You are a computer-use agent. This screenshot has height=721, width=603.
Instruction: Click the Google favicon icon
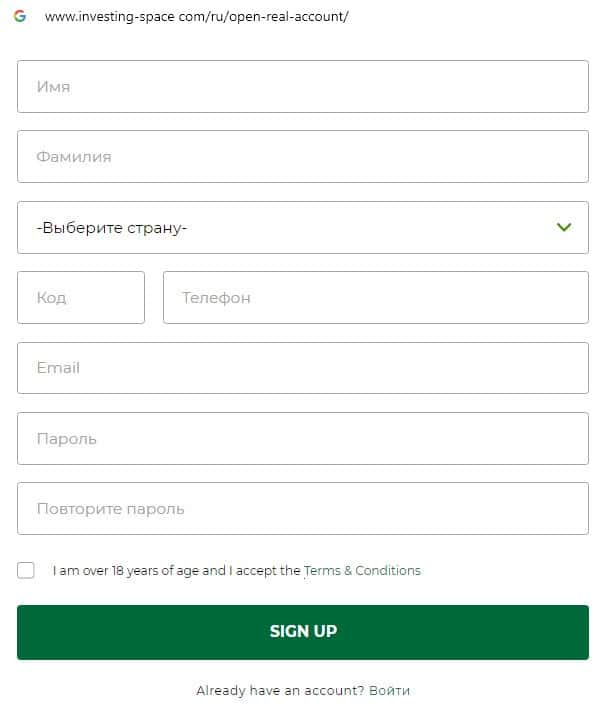(x=20, y=17)
